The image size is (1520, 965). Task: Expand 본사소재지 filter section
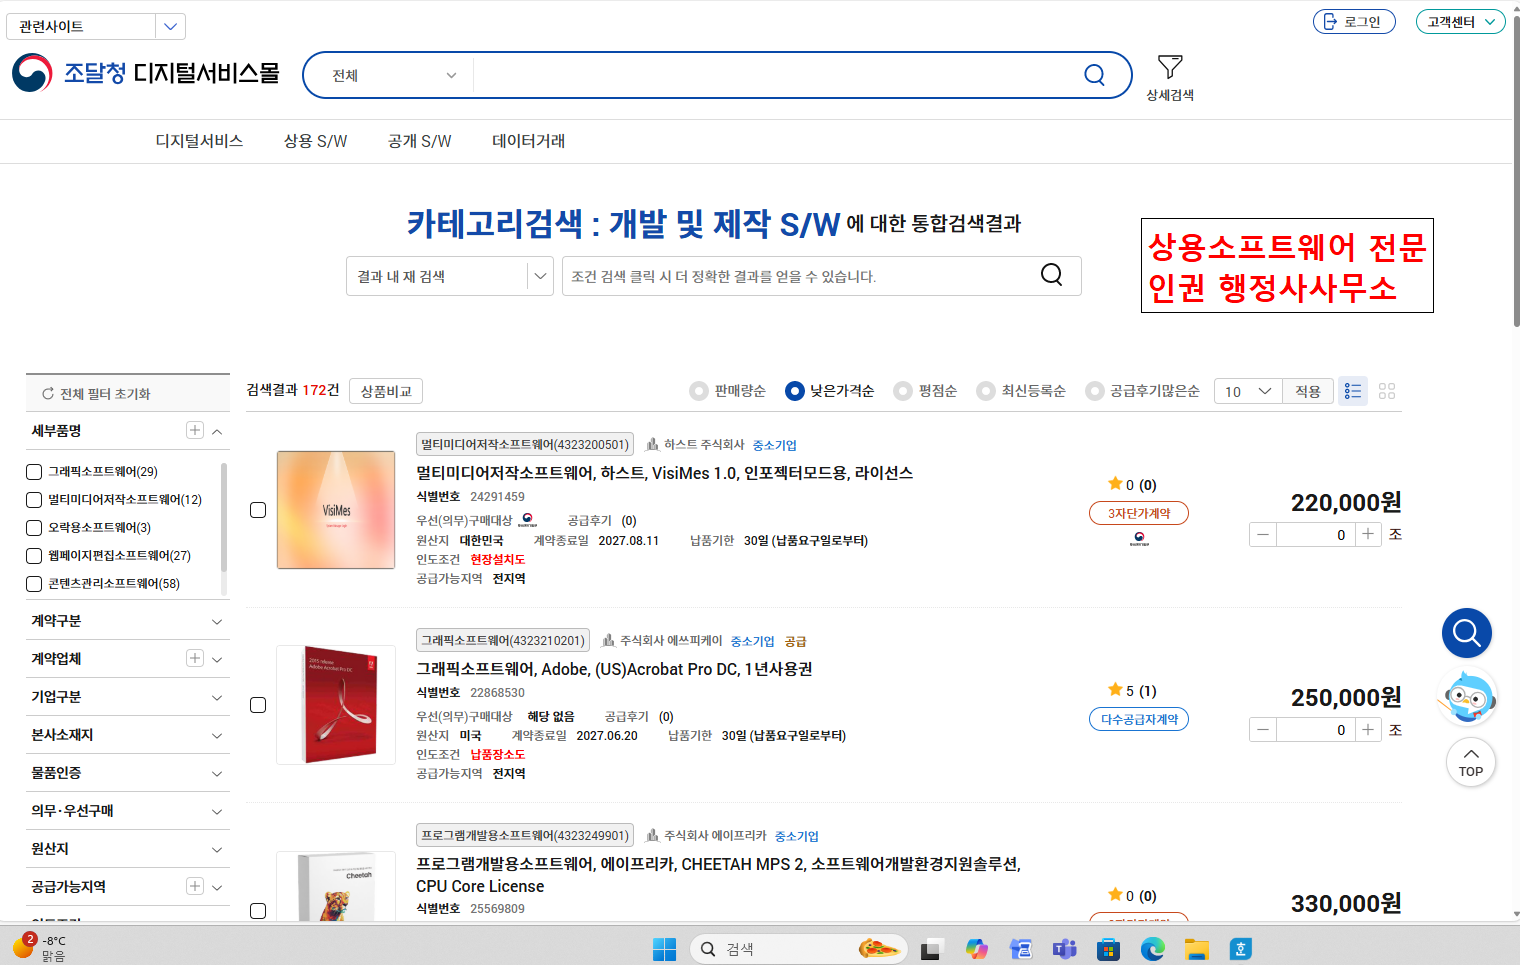[x=128, y=735]
